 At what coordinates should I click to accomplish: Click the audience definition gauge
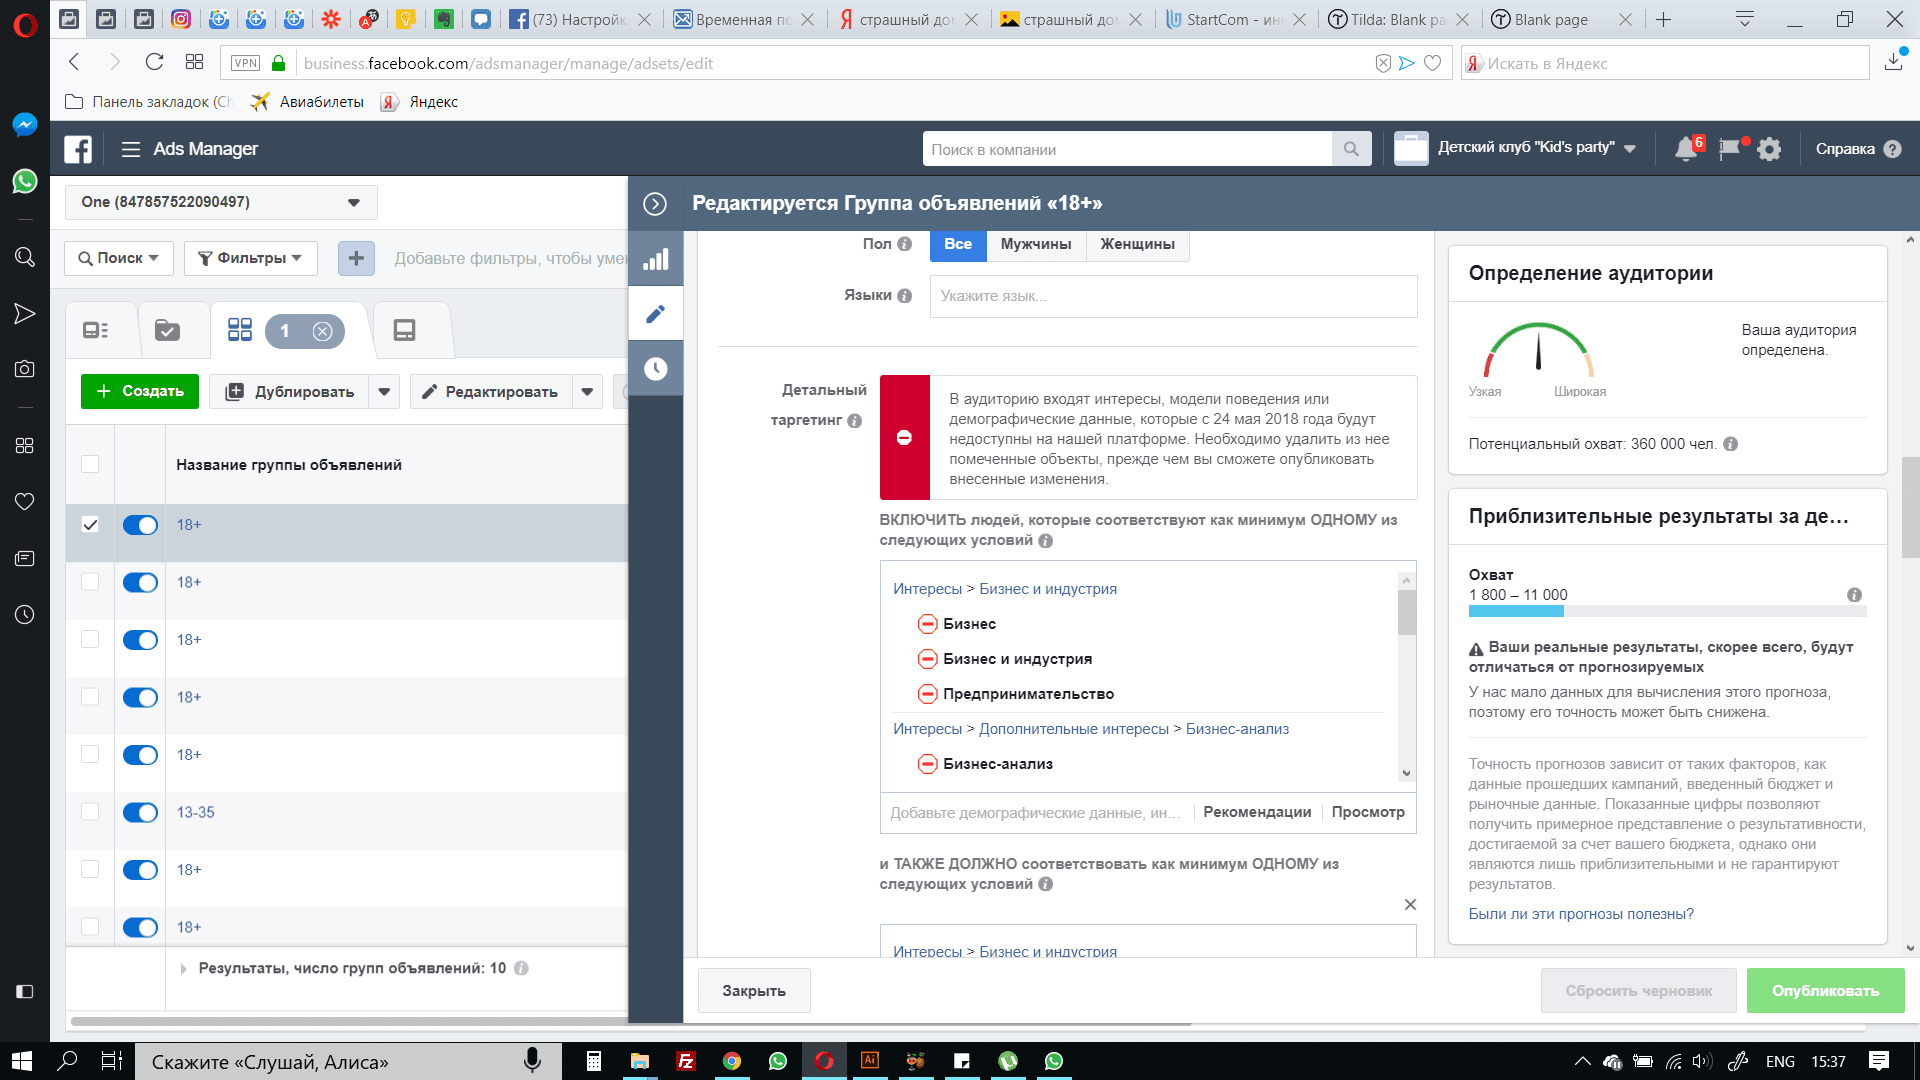pyautogui.click(x=1538, y=350)
